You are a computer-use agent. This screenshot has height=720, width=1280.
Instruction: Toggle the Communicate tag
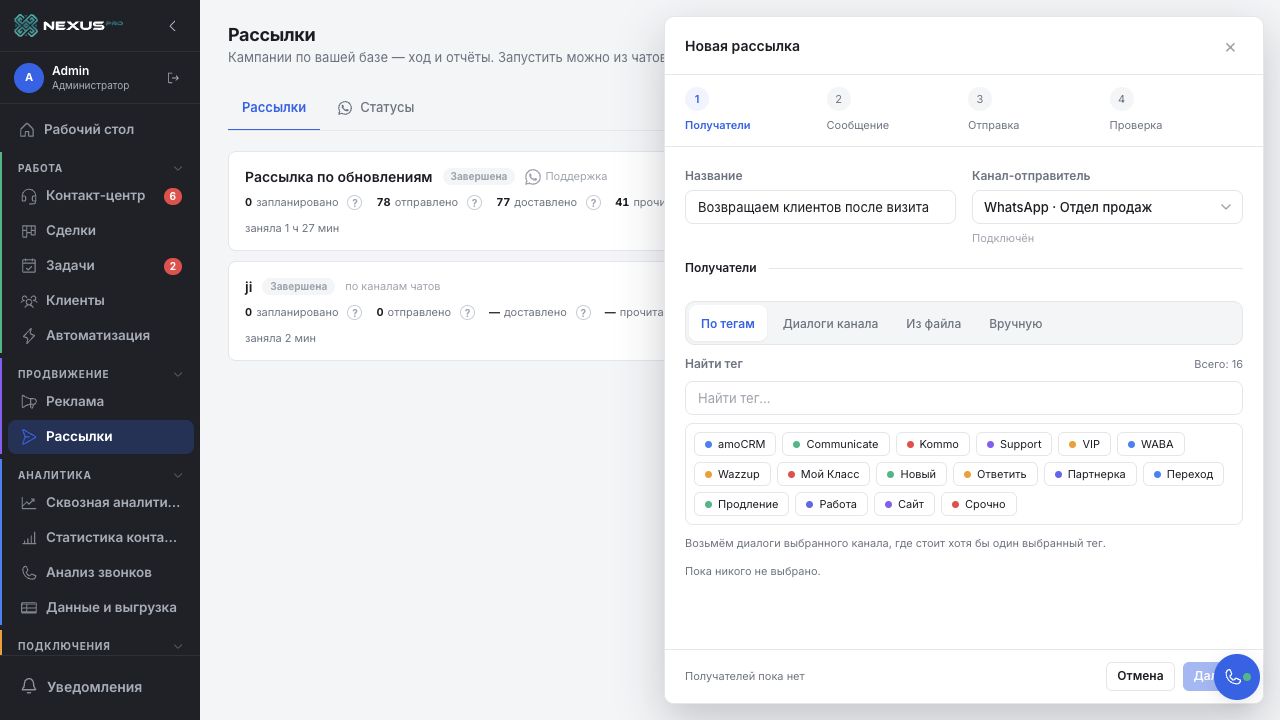(x=836, y=444)
